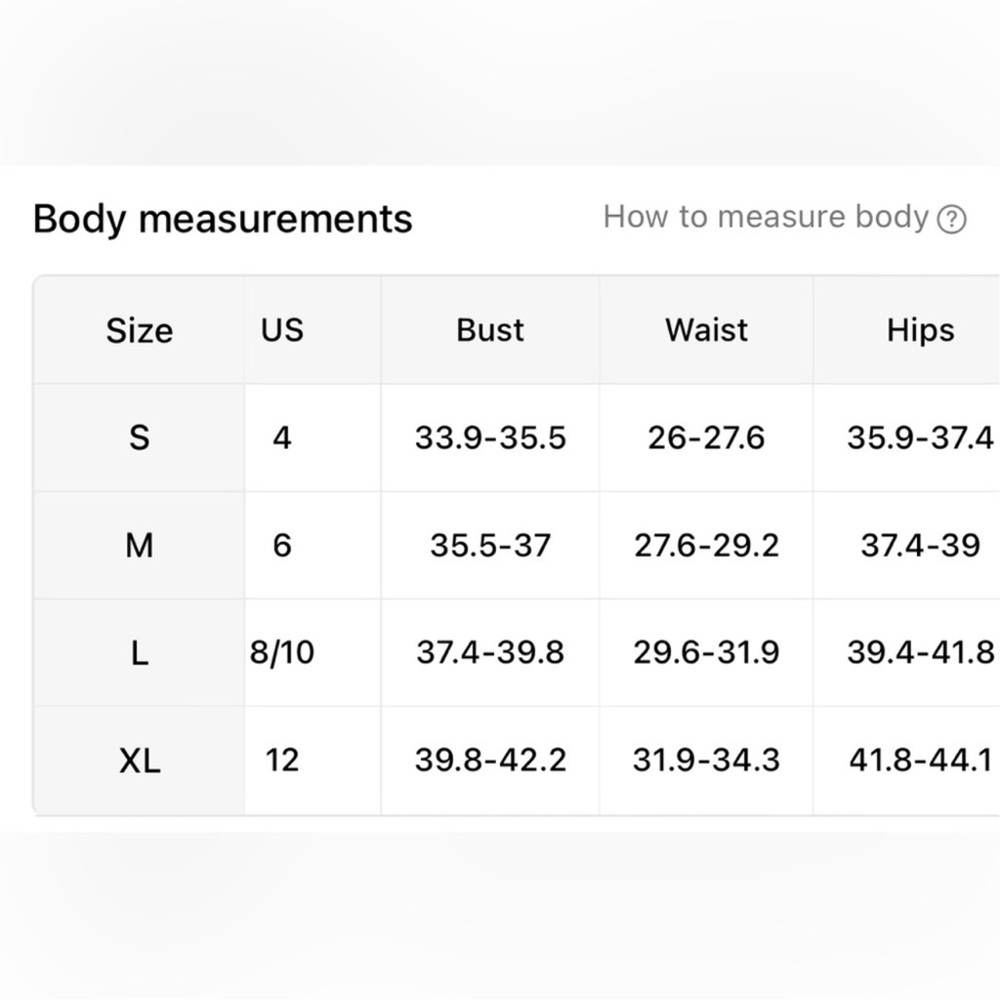Screen dimensions: 1000x1000
Task: Select the Bust column header
Action: point(490,330)
